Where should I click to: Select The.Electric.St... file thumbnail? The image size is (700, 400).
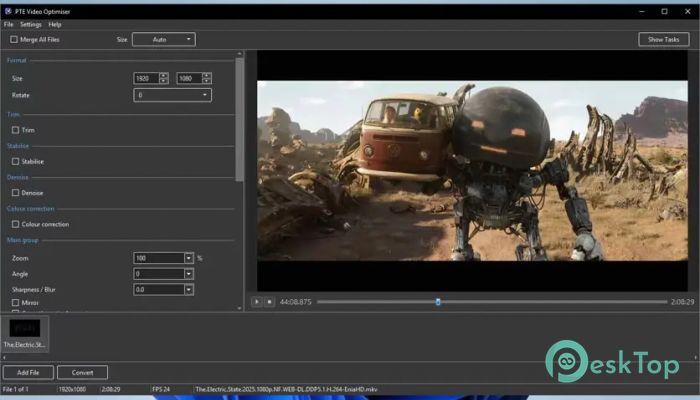point(25,333)
